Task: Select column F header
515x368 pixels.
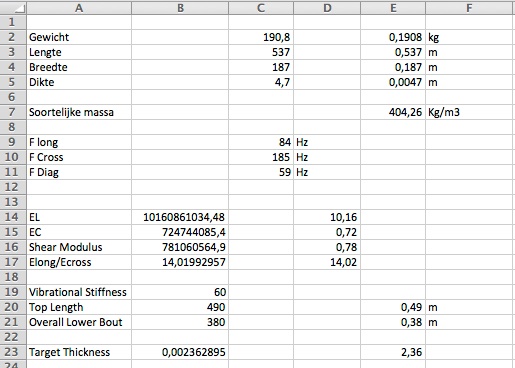Action: point(469,8)
